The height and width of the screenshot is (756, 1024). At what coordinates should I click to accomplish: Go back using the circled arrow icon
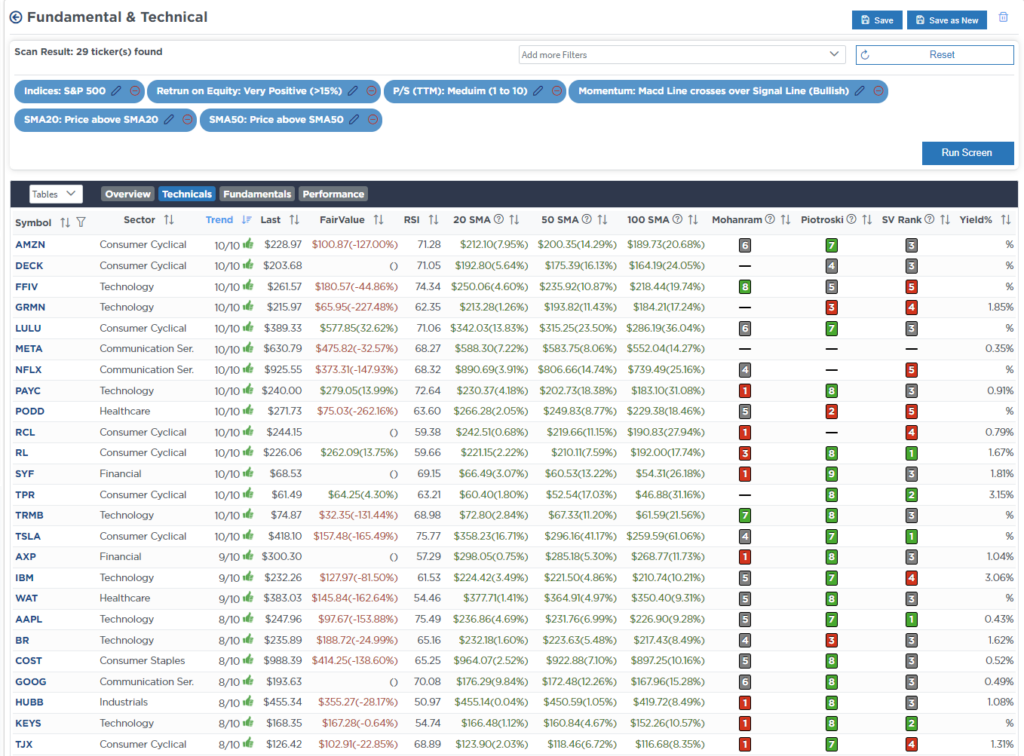click(x=16, y=18)
